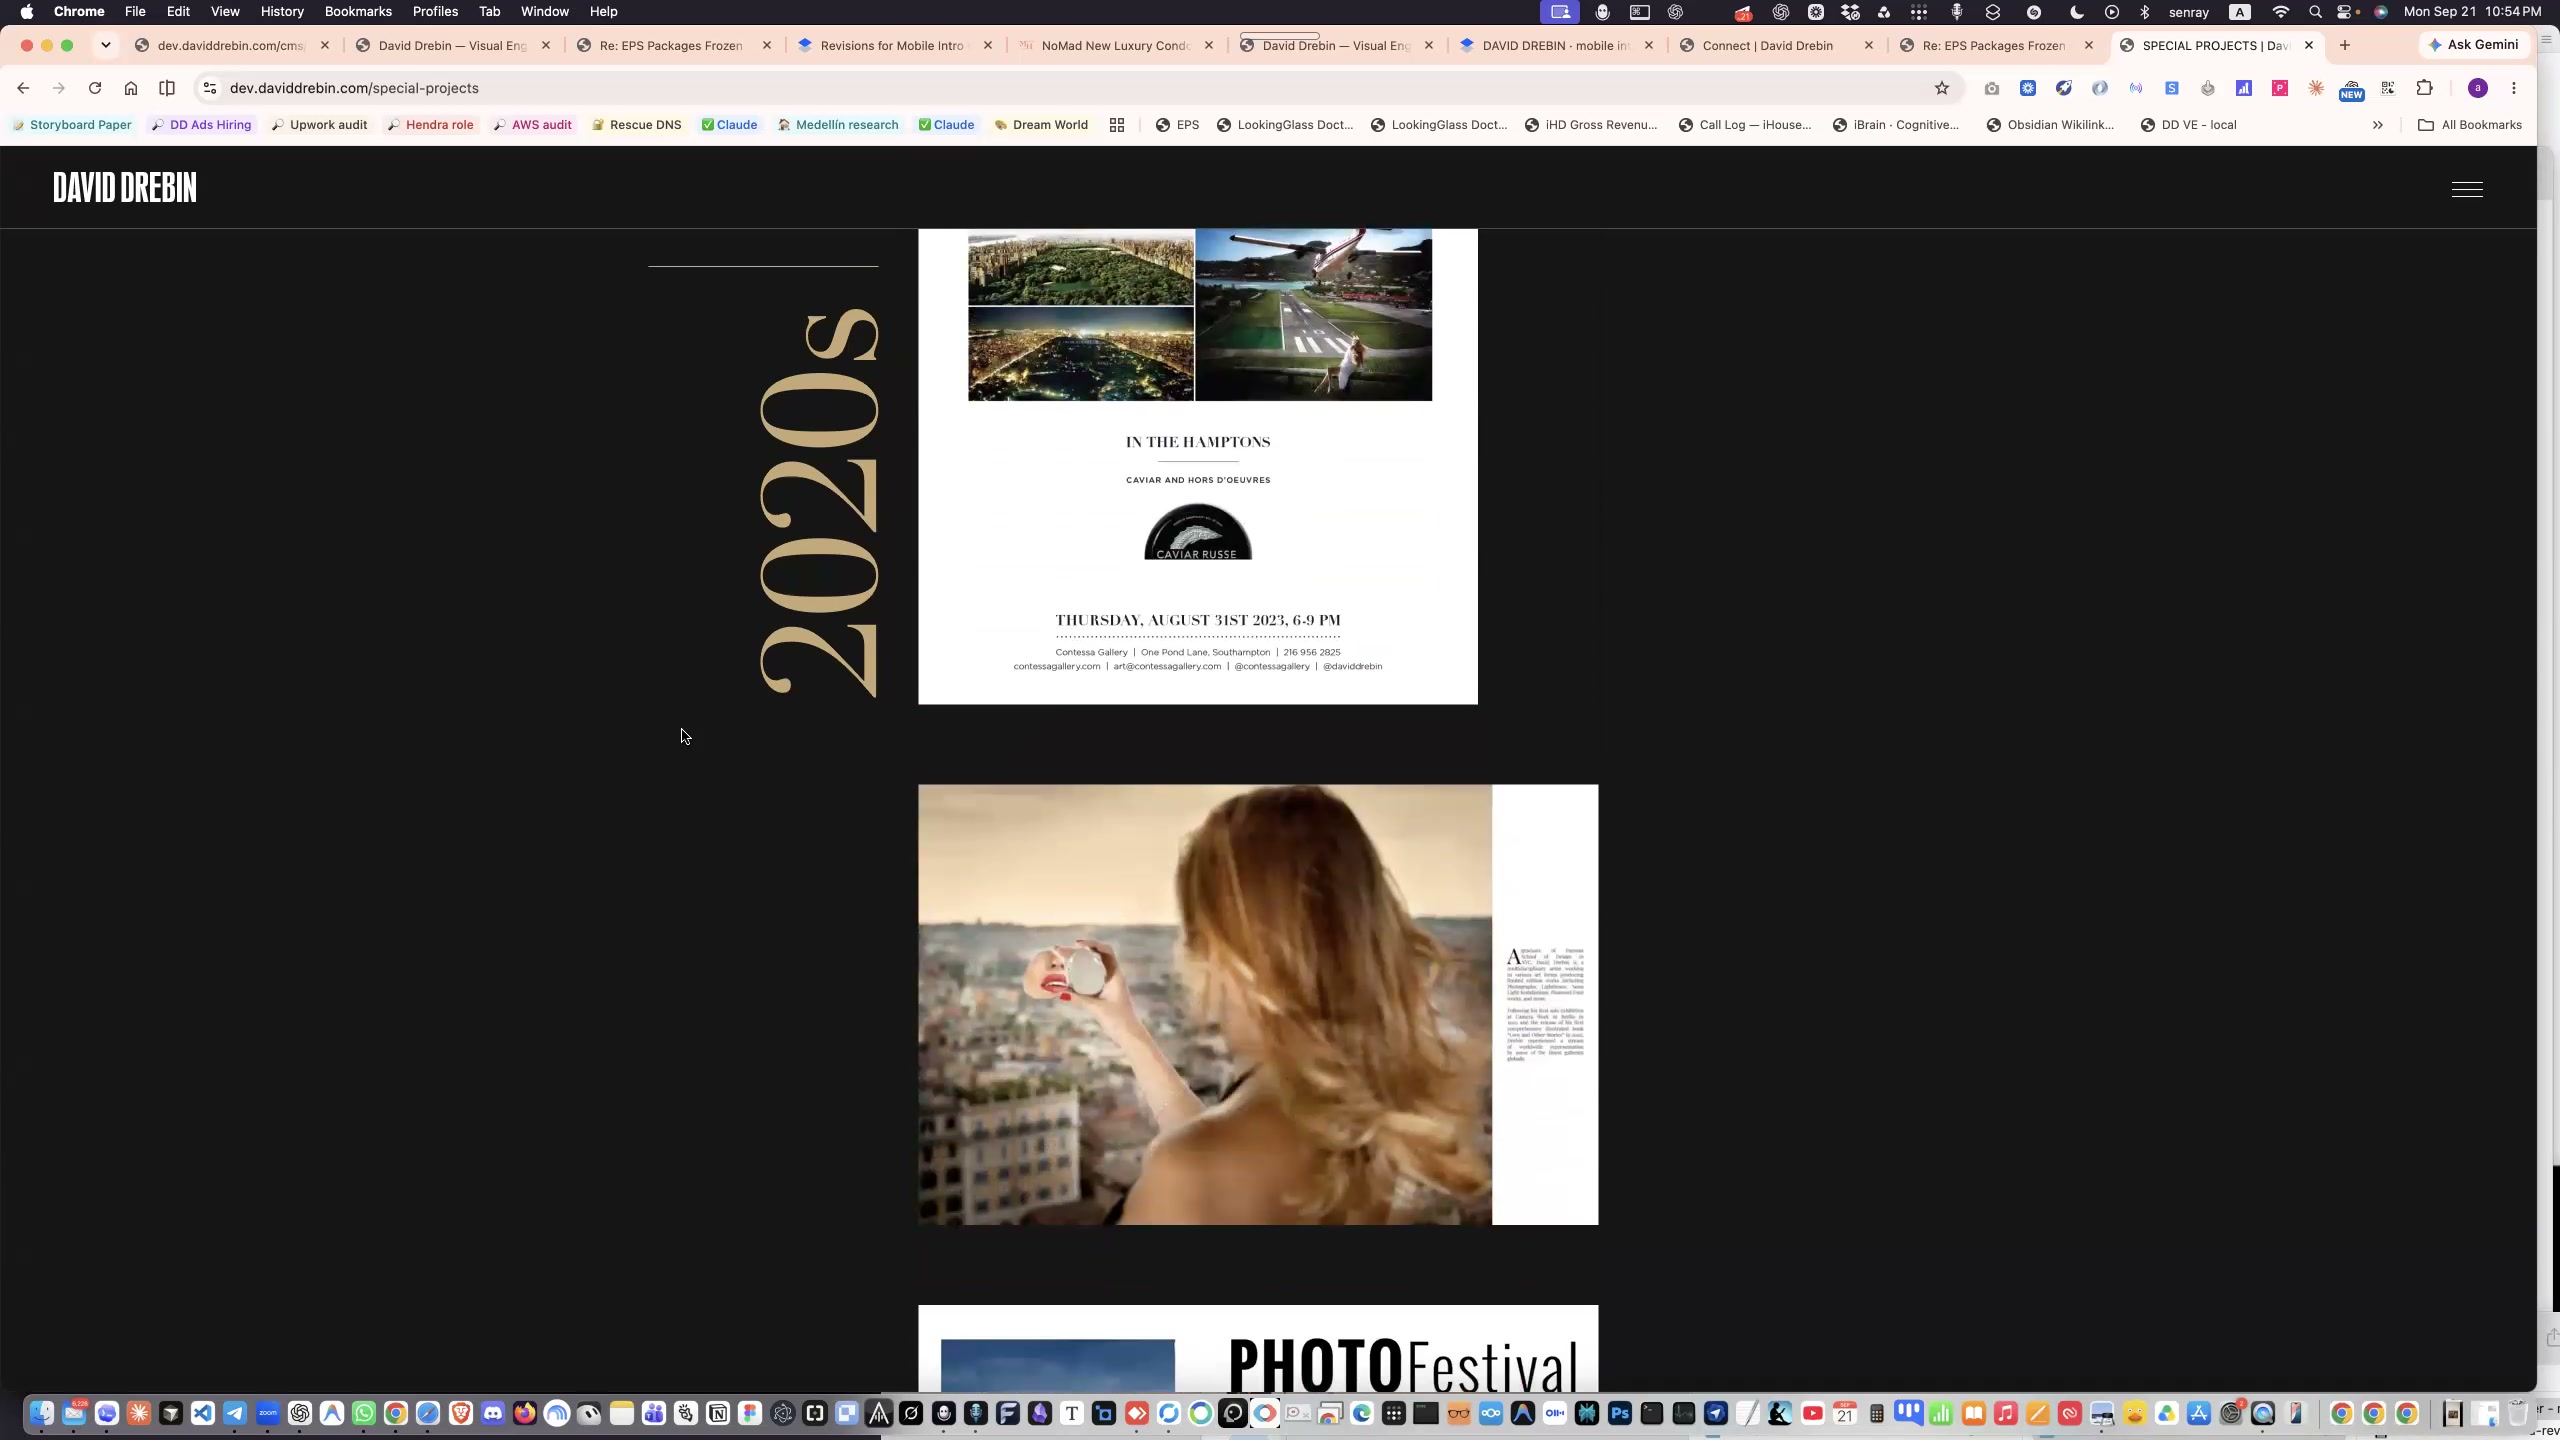The width and height of the screenshot is (2560, 1440).
Task: Click the DAVID DREBIN logo
Action: (x=125, y=188)
